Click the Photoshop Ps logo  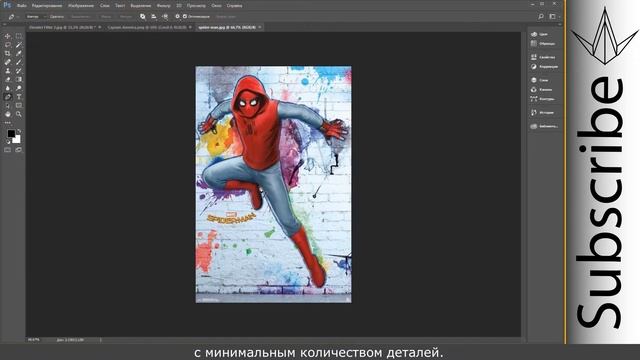[x=7, y=5]
